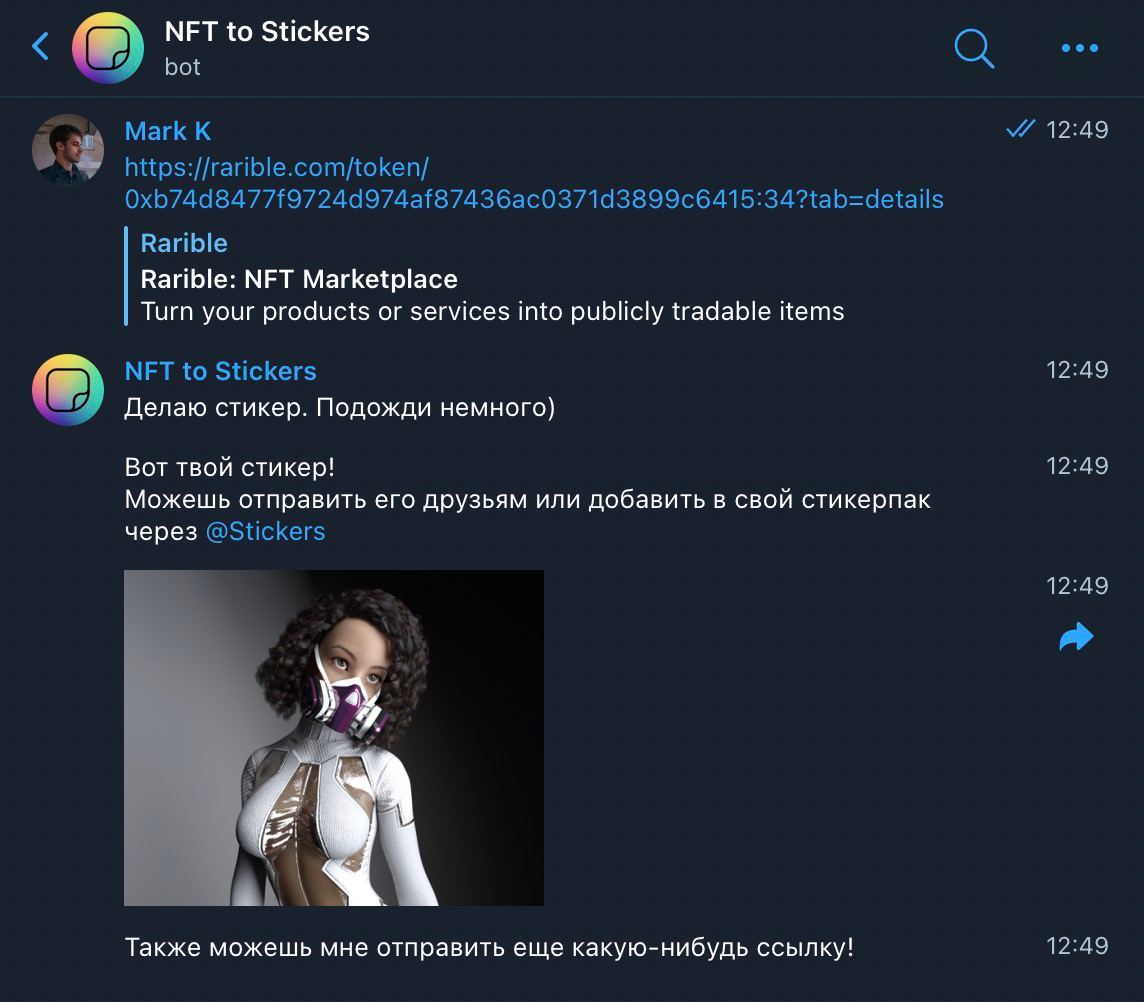Open the masked woman sticker image
Viewport: 1144px width, 1002px height.
[x=334, y=738]
